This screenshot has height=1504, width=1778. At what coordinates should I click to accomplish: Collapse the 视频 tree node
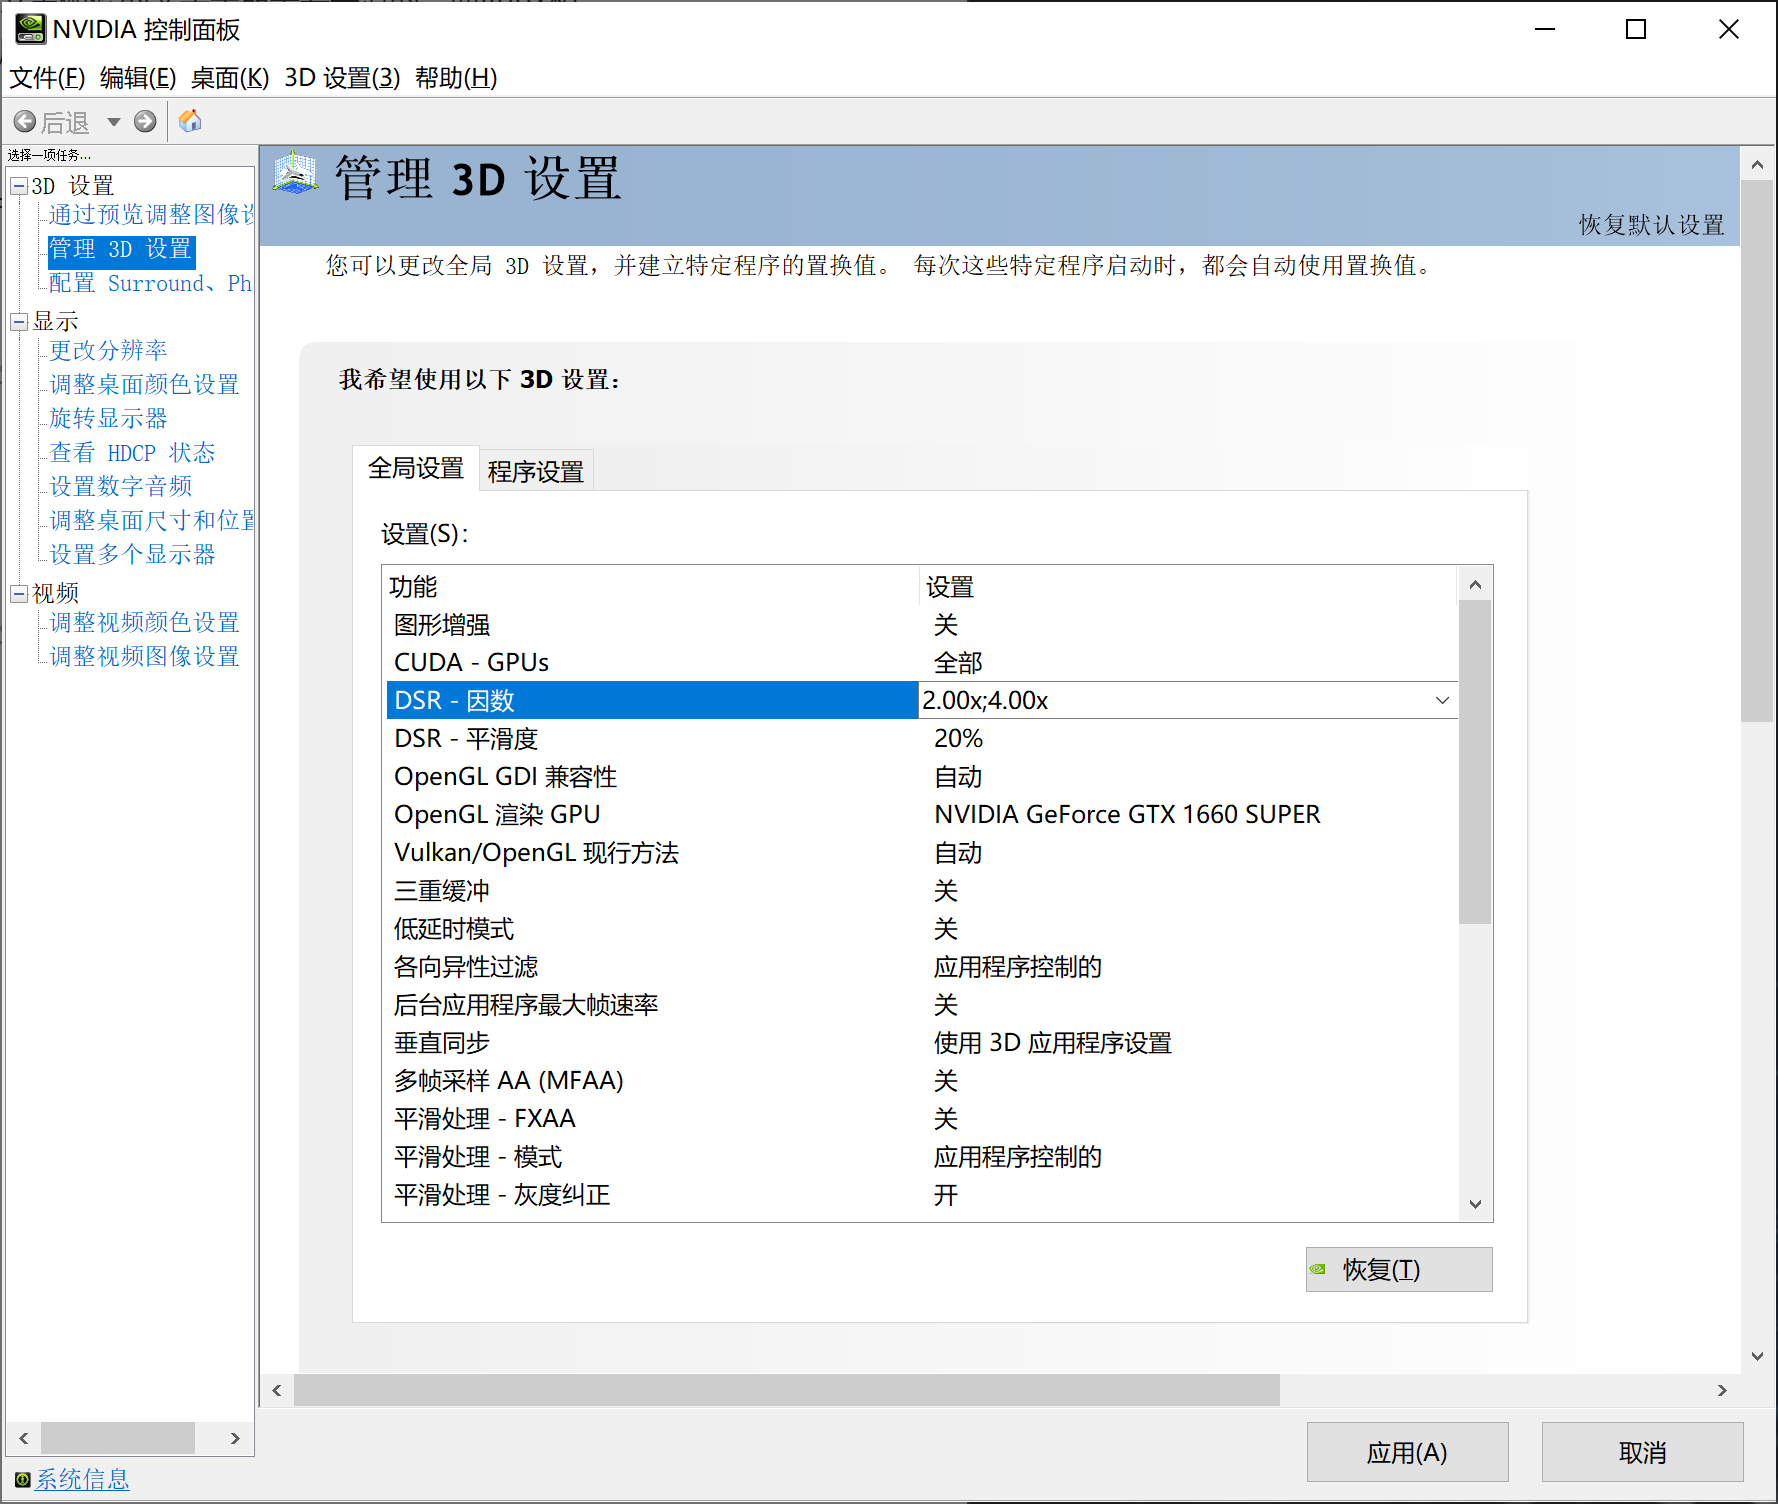coord(18,594)
